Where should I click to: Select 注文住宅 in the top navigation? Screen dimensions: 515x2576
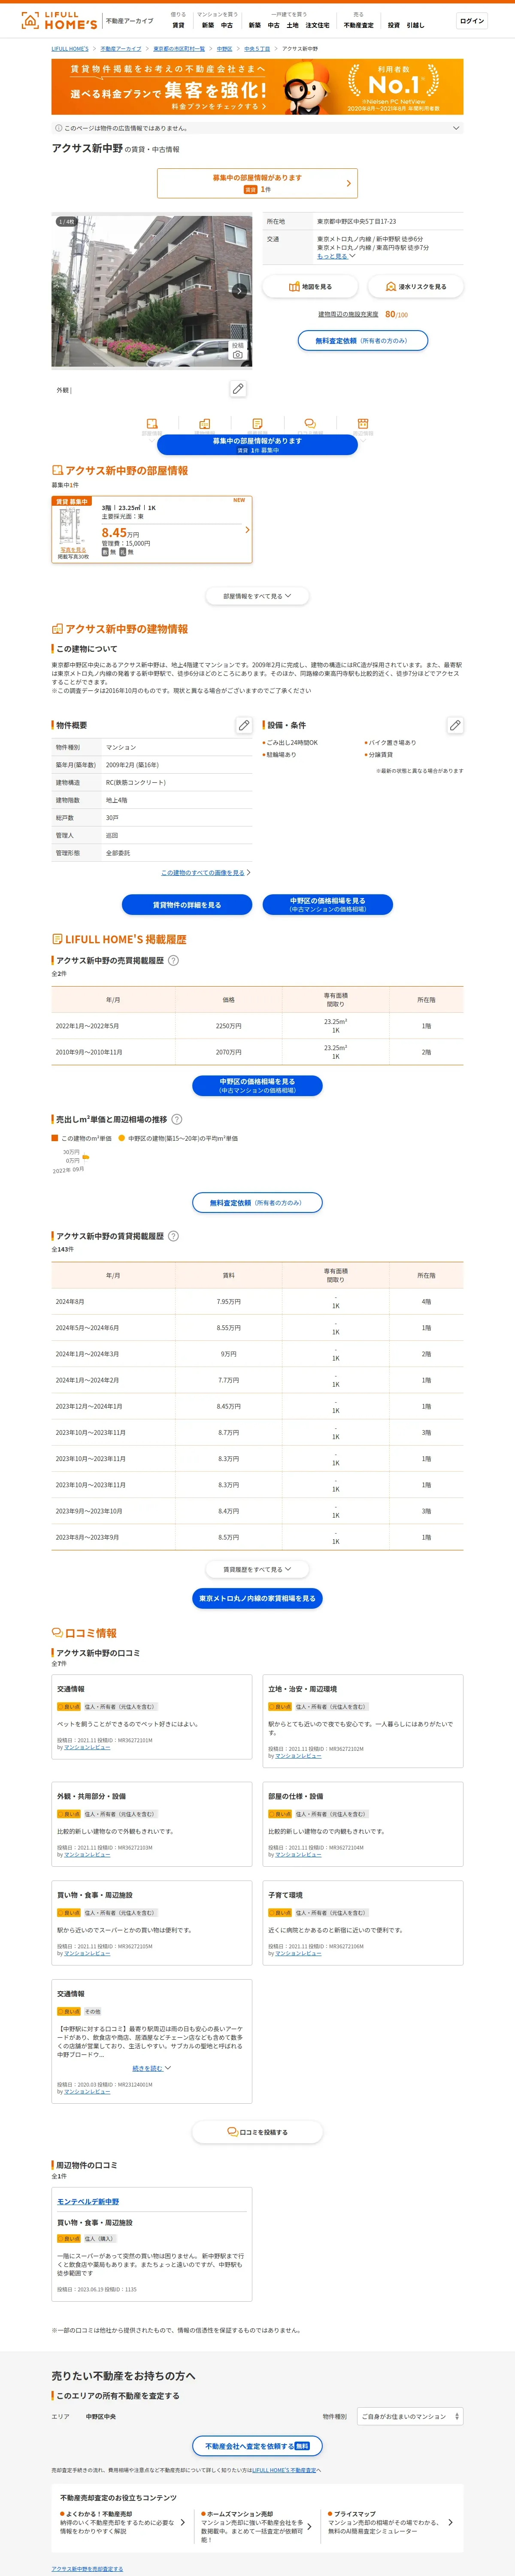coord(317,25)
